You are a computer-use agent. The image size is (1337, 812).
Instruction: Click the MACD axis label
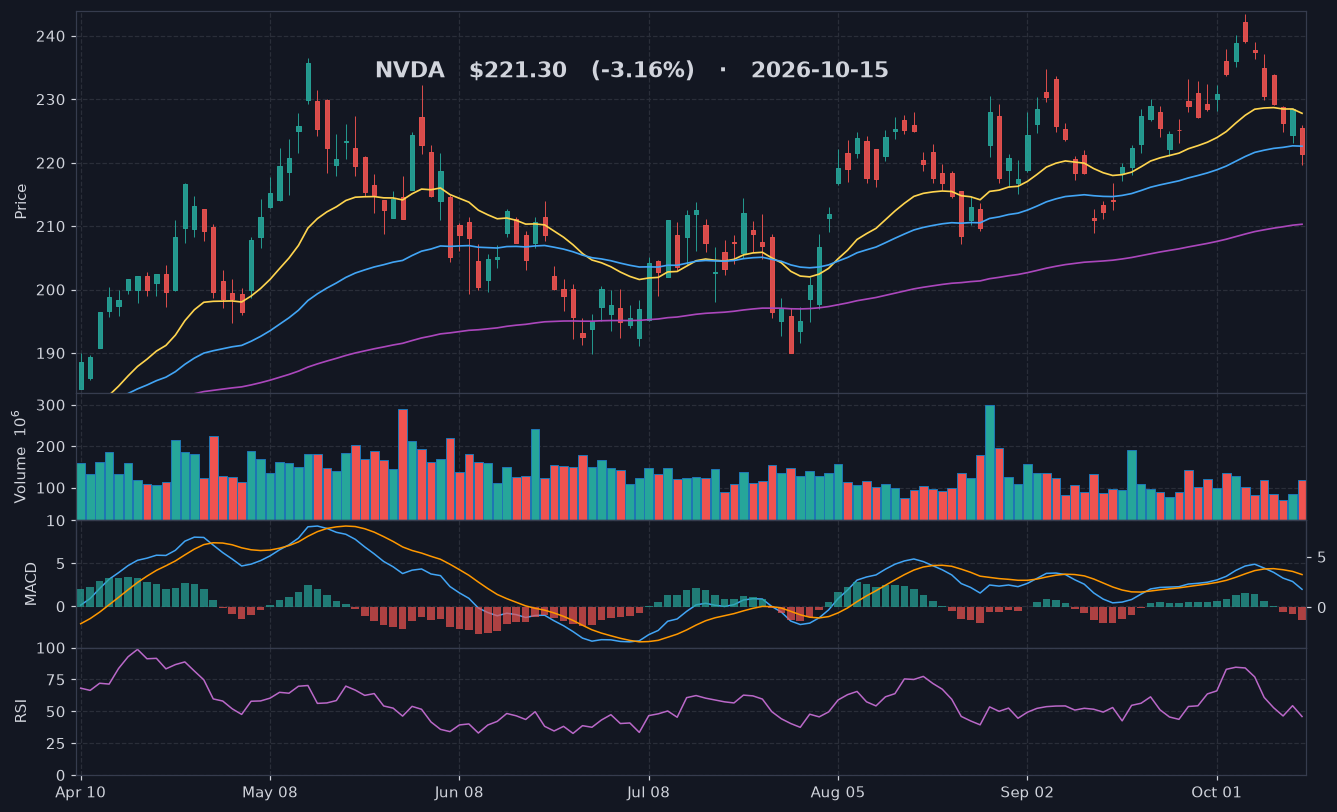(31, 584)
